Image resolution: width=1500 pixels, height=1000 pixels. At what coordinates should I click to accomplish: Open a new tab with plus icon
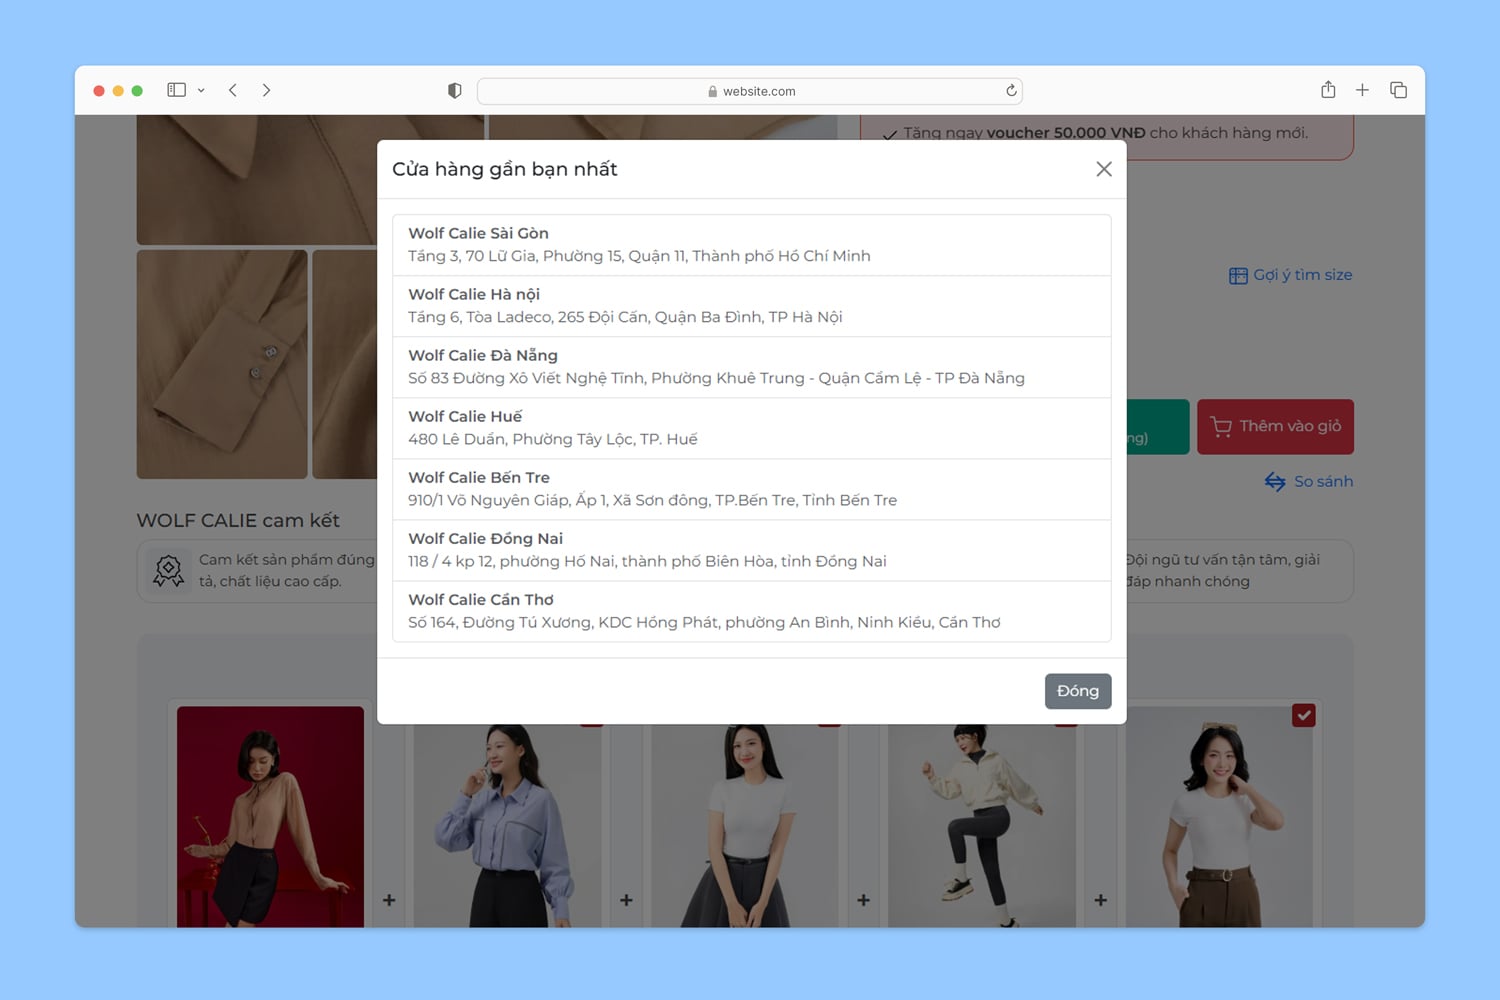tap(1362, 90)
